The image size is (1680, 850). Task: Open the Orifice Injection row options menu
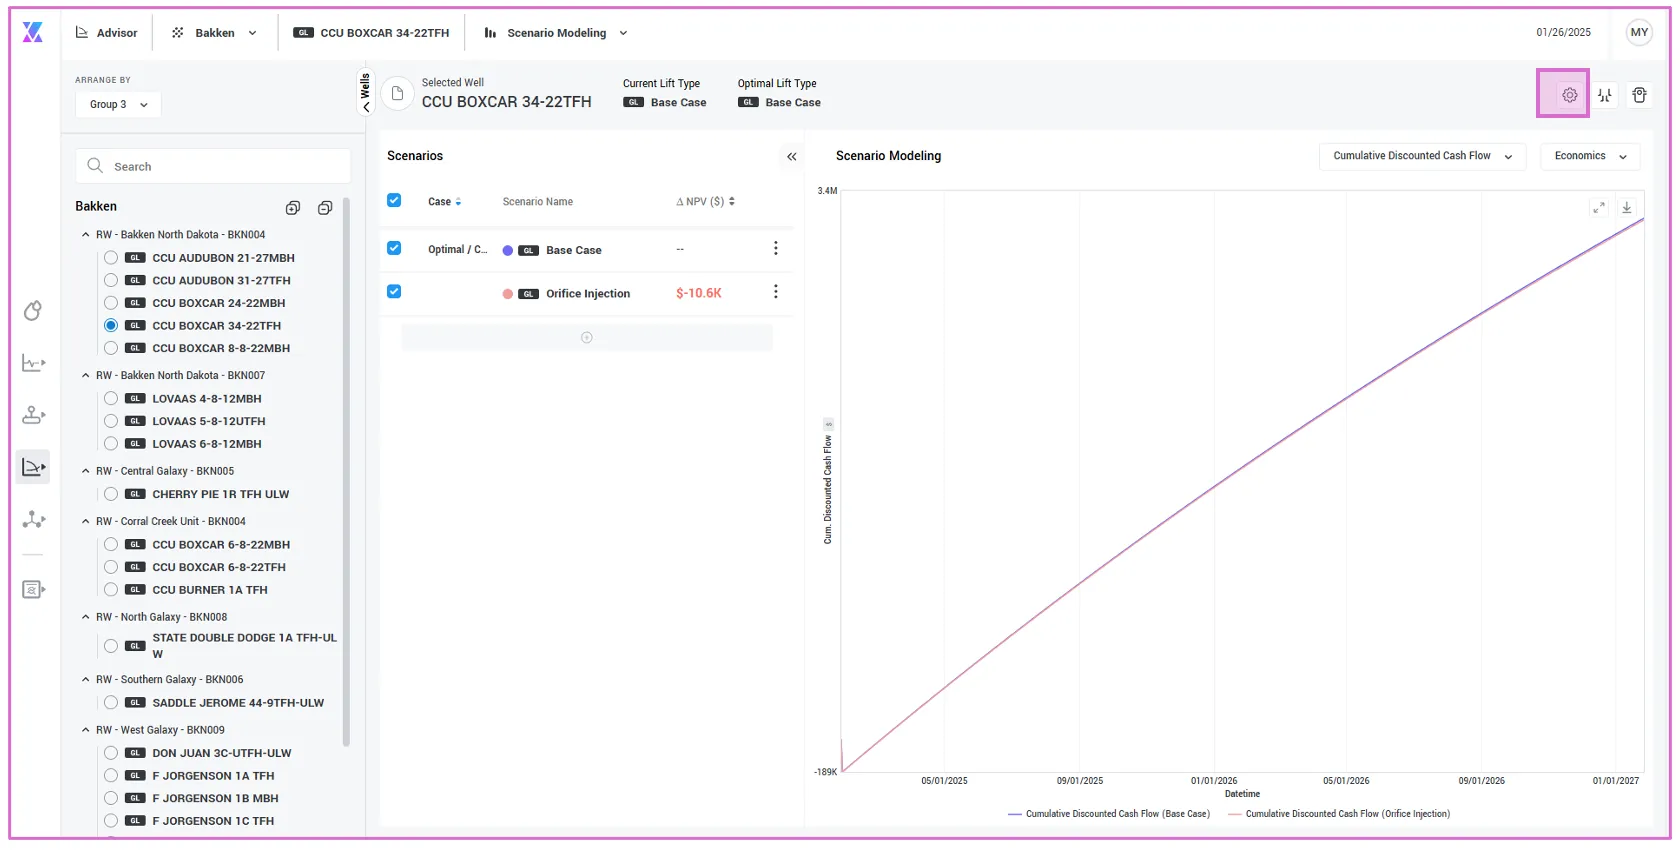775,292
